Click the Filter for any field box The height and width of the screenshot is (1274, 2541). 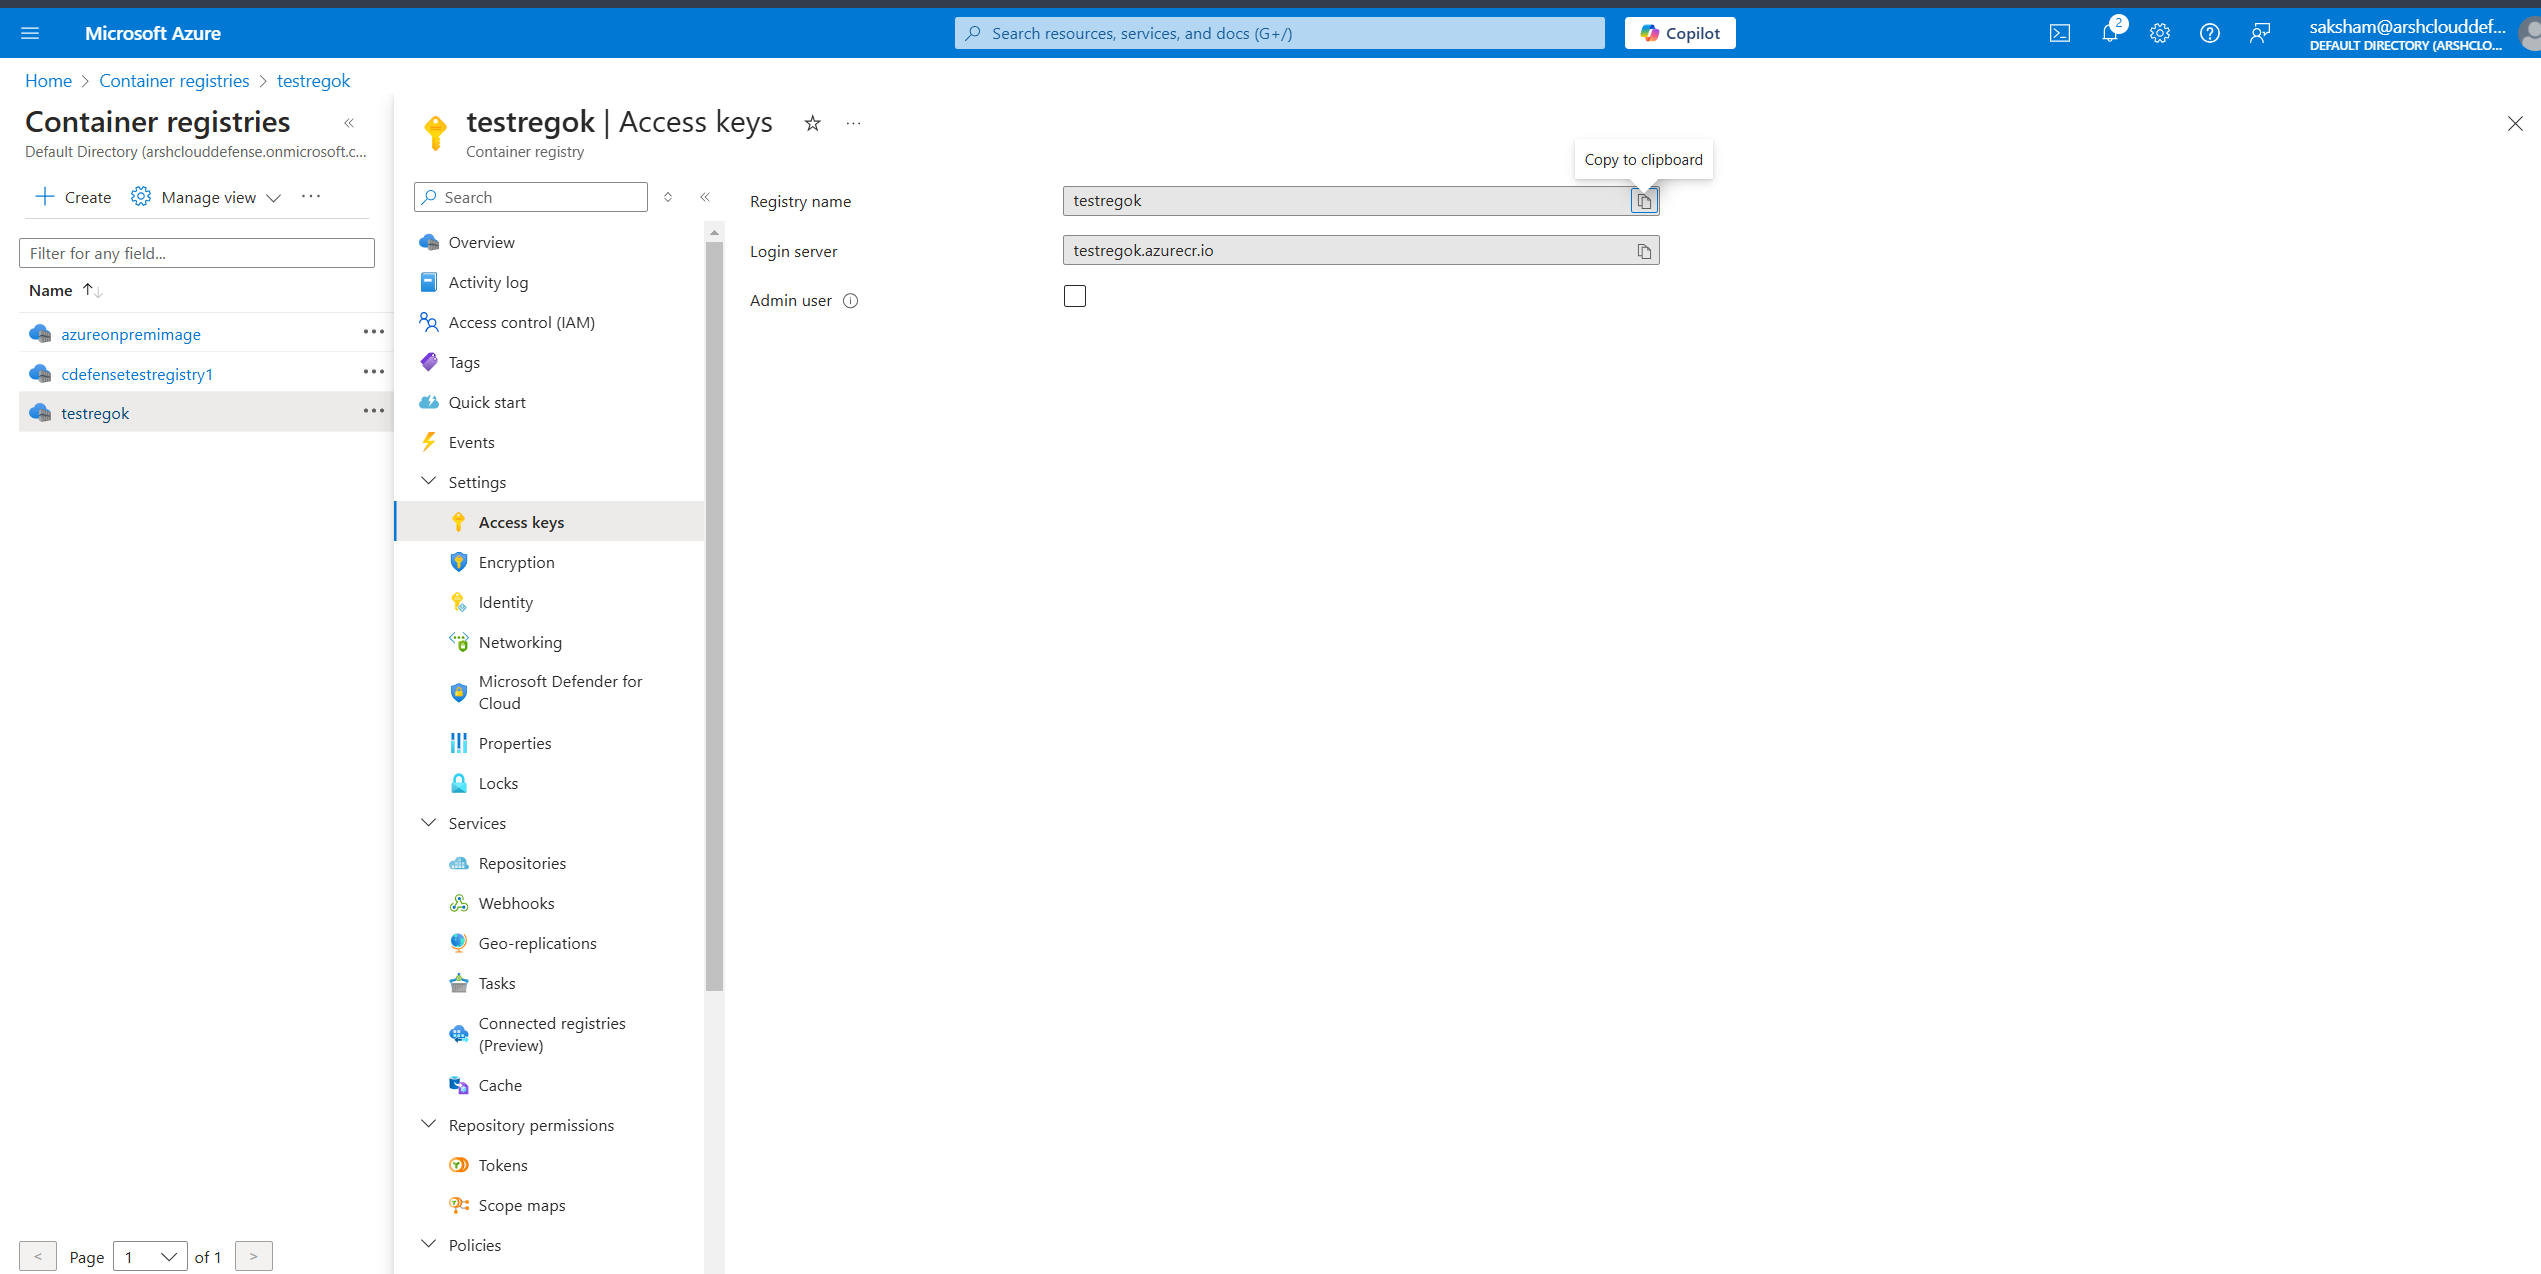[197, 253]
